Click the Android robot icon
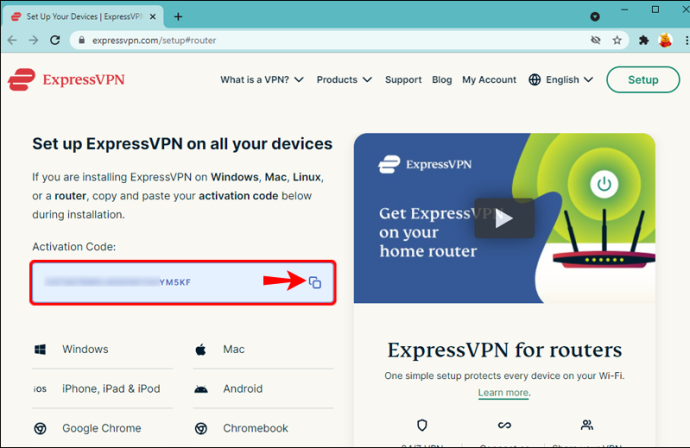This screenshot has height=448, width=690. coord(201,389)
